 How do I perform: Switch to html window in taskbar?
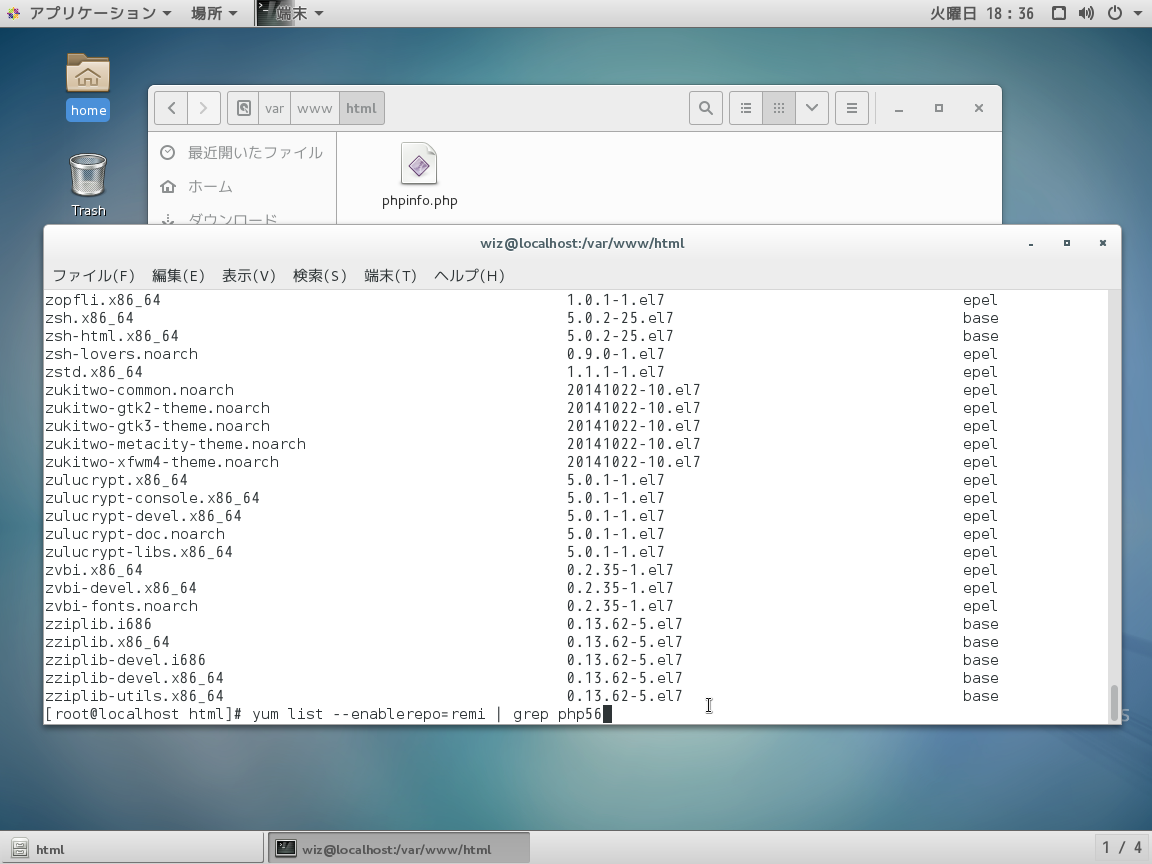[132, 849]
